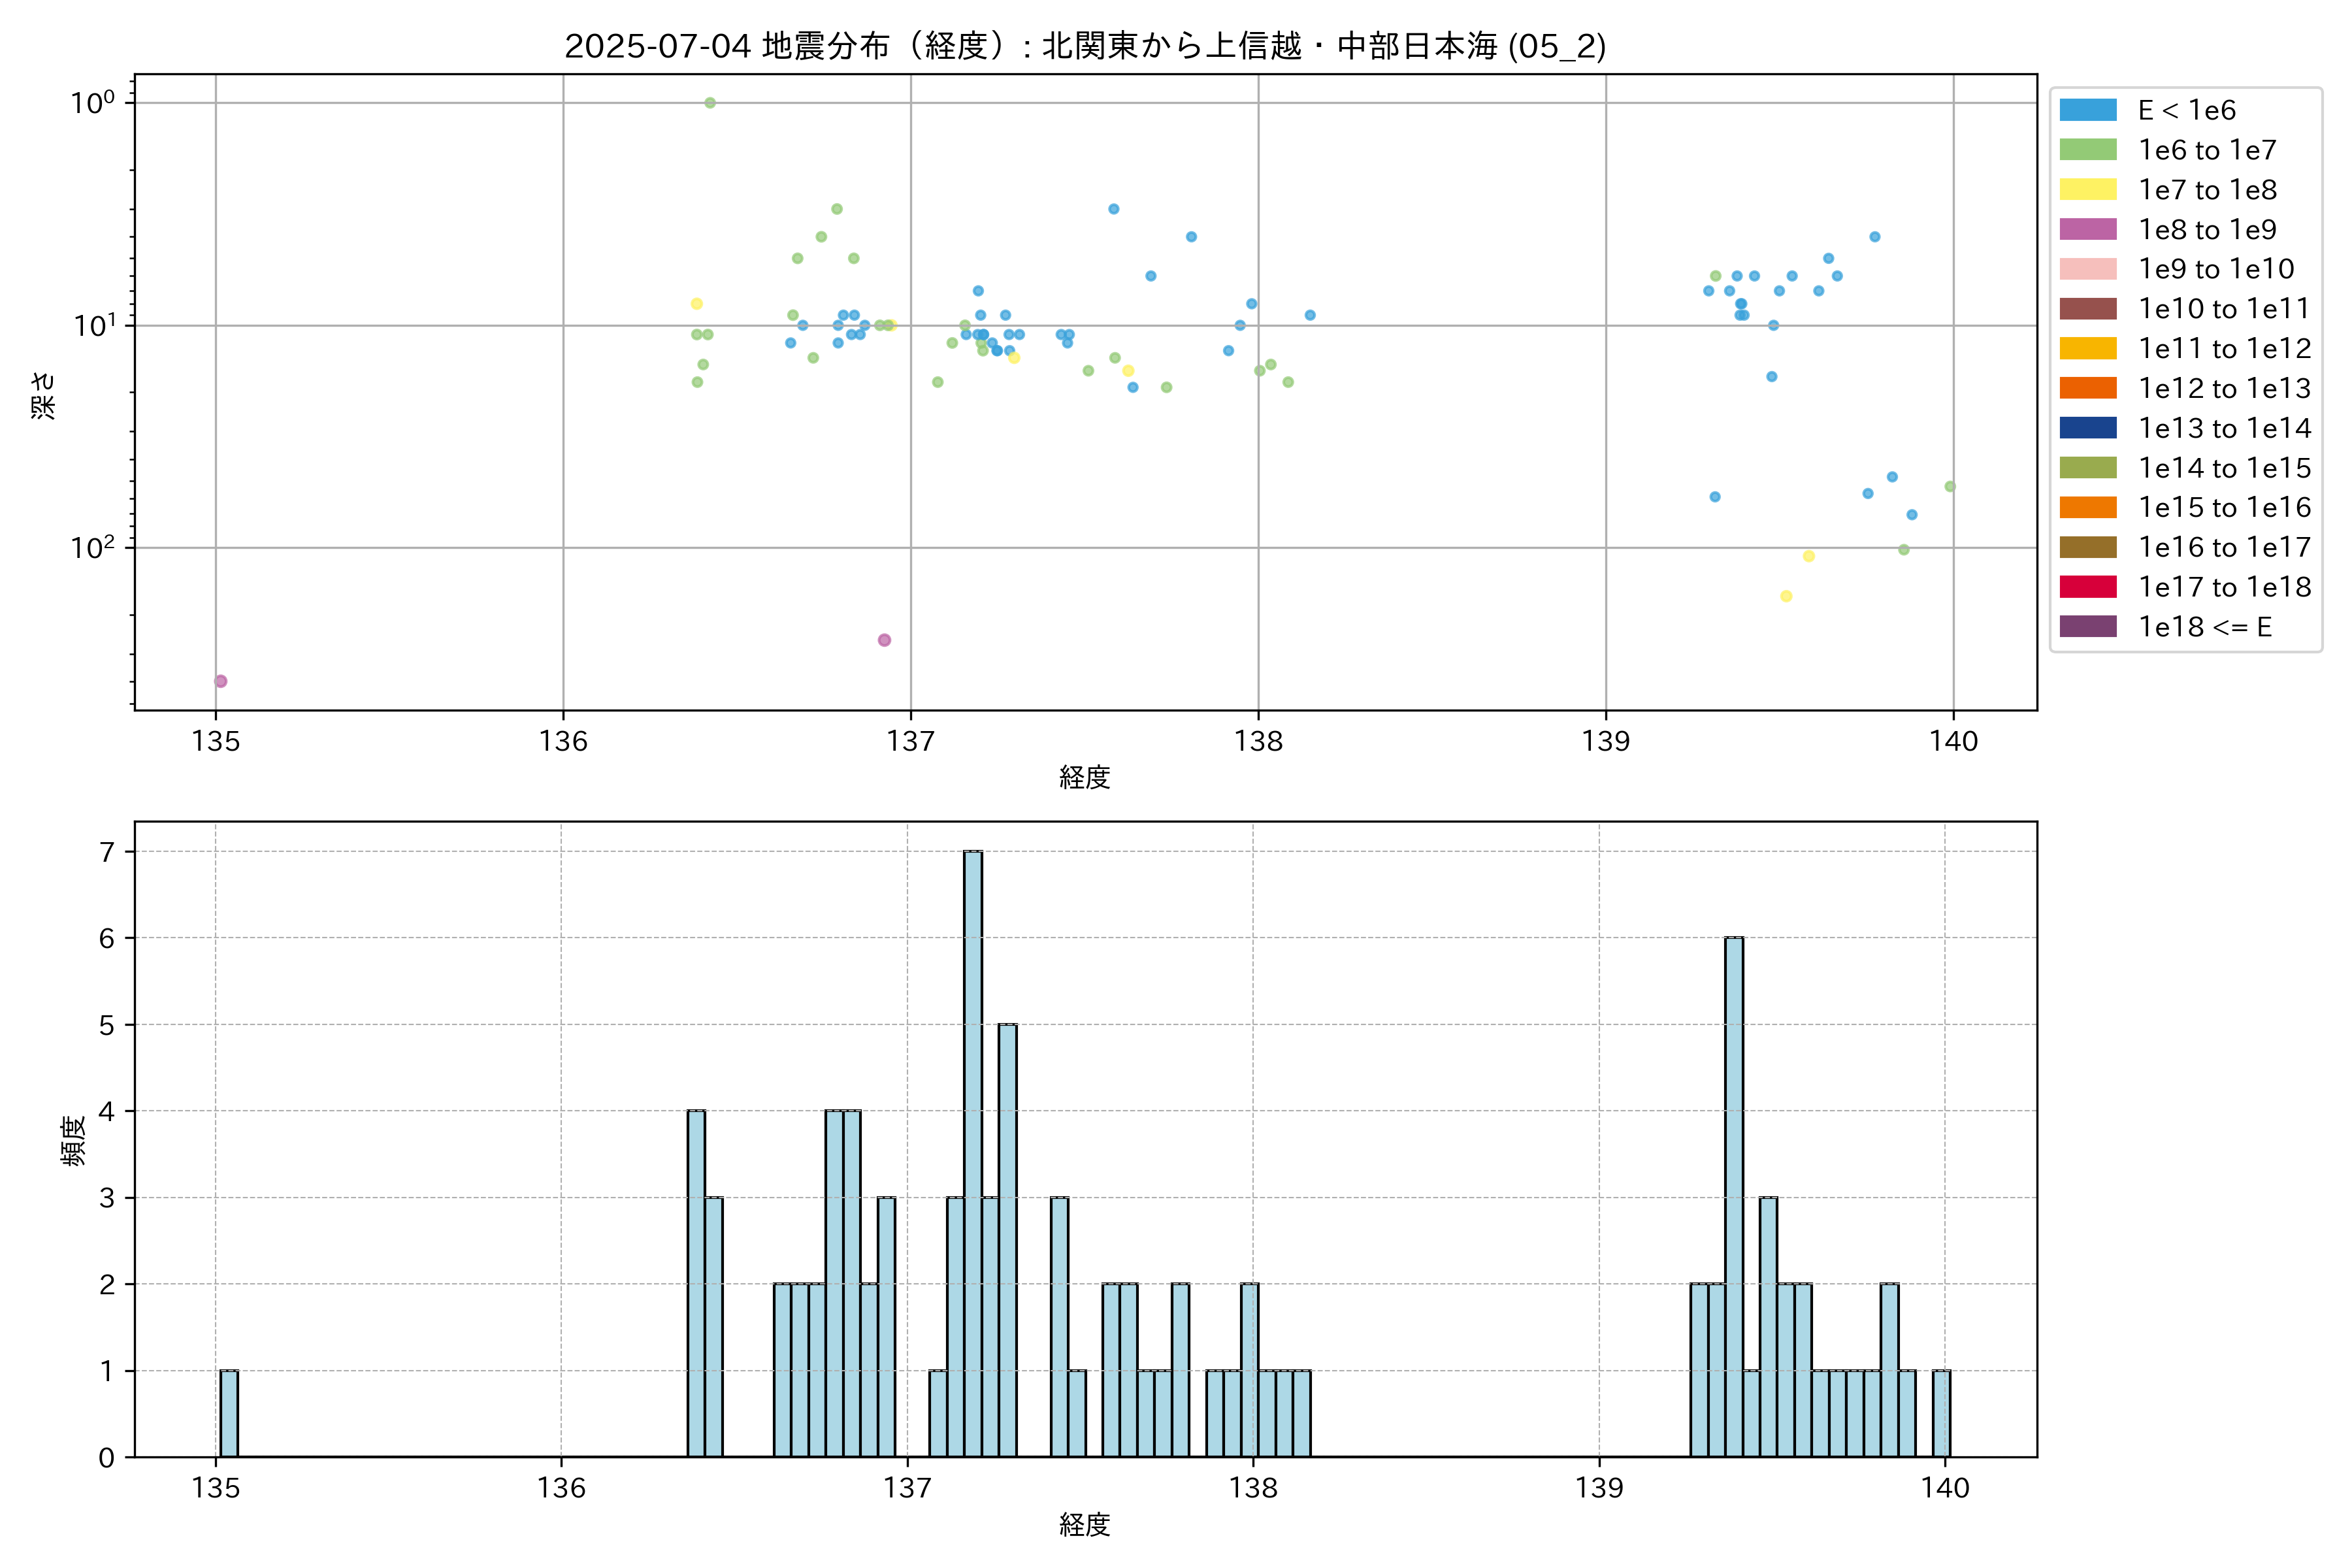Click the green point at depth 10^0
Screen dimensions: 2352x1568
coord(710,103)
